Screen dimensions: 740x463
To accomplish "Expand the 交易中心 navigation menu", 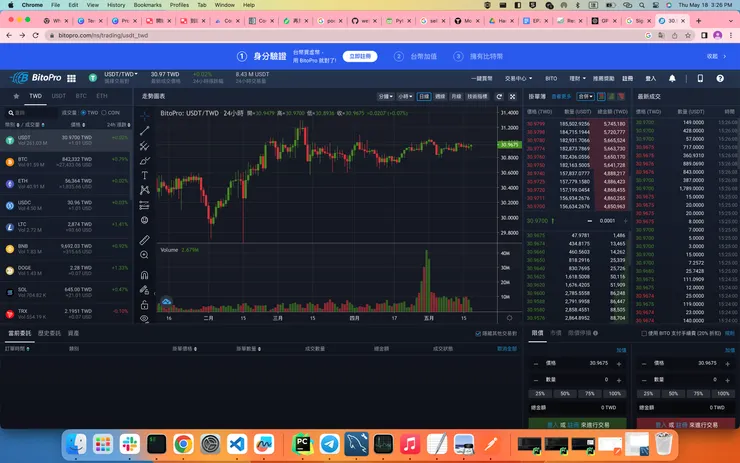I will (x=518, y=78).
